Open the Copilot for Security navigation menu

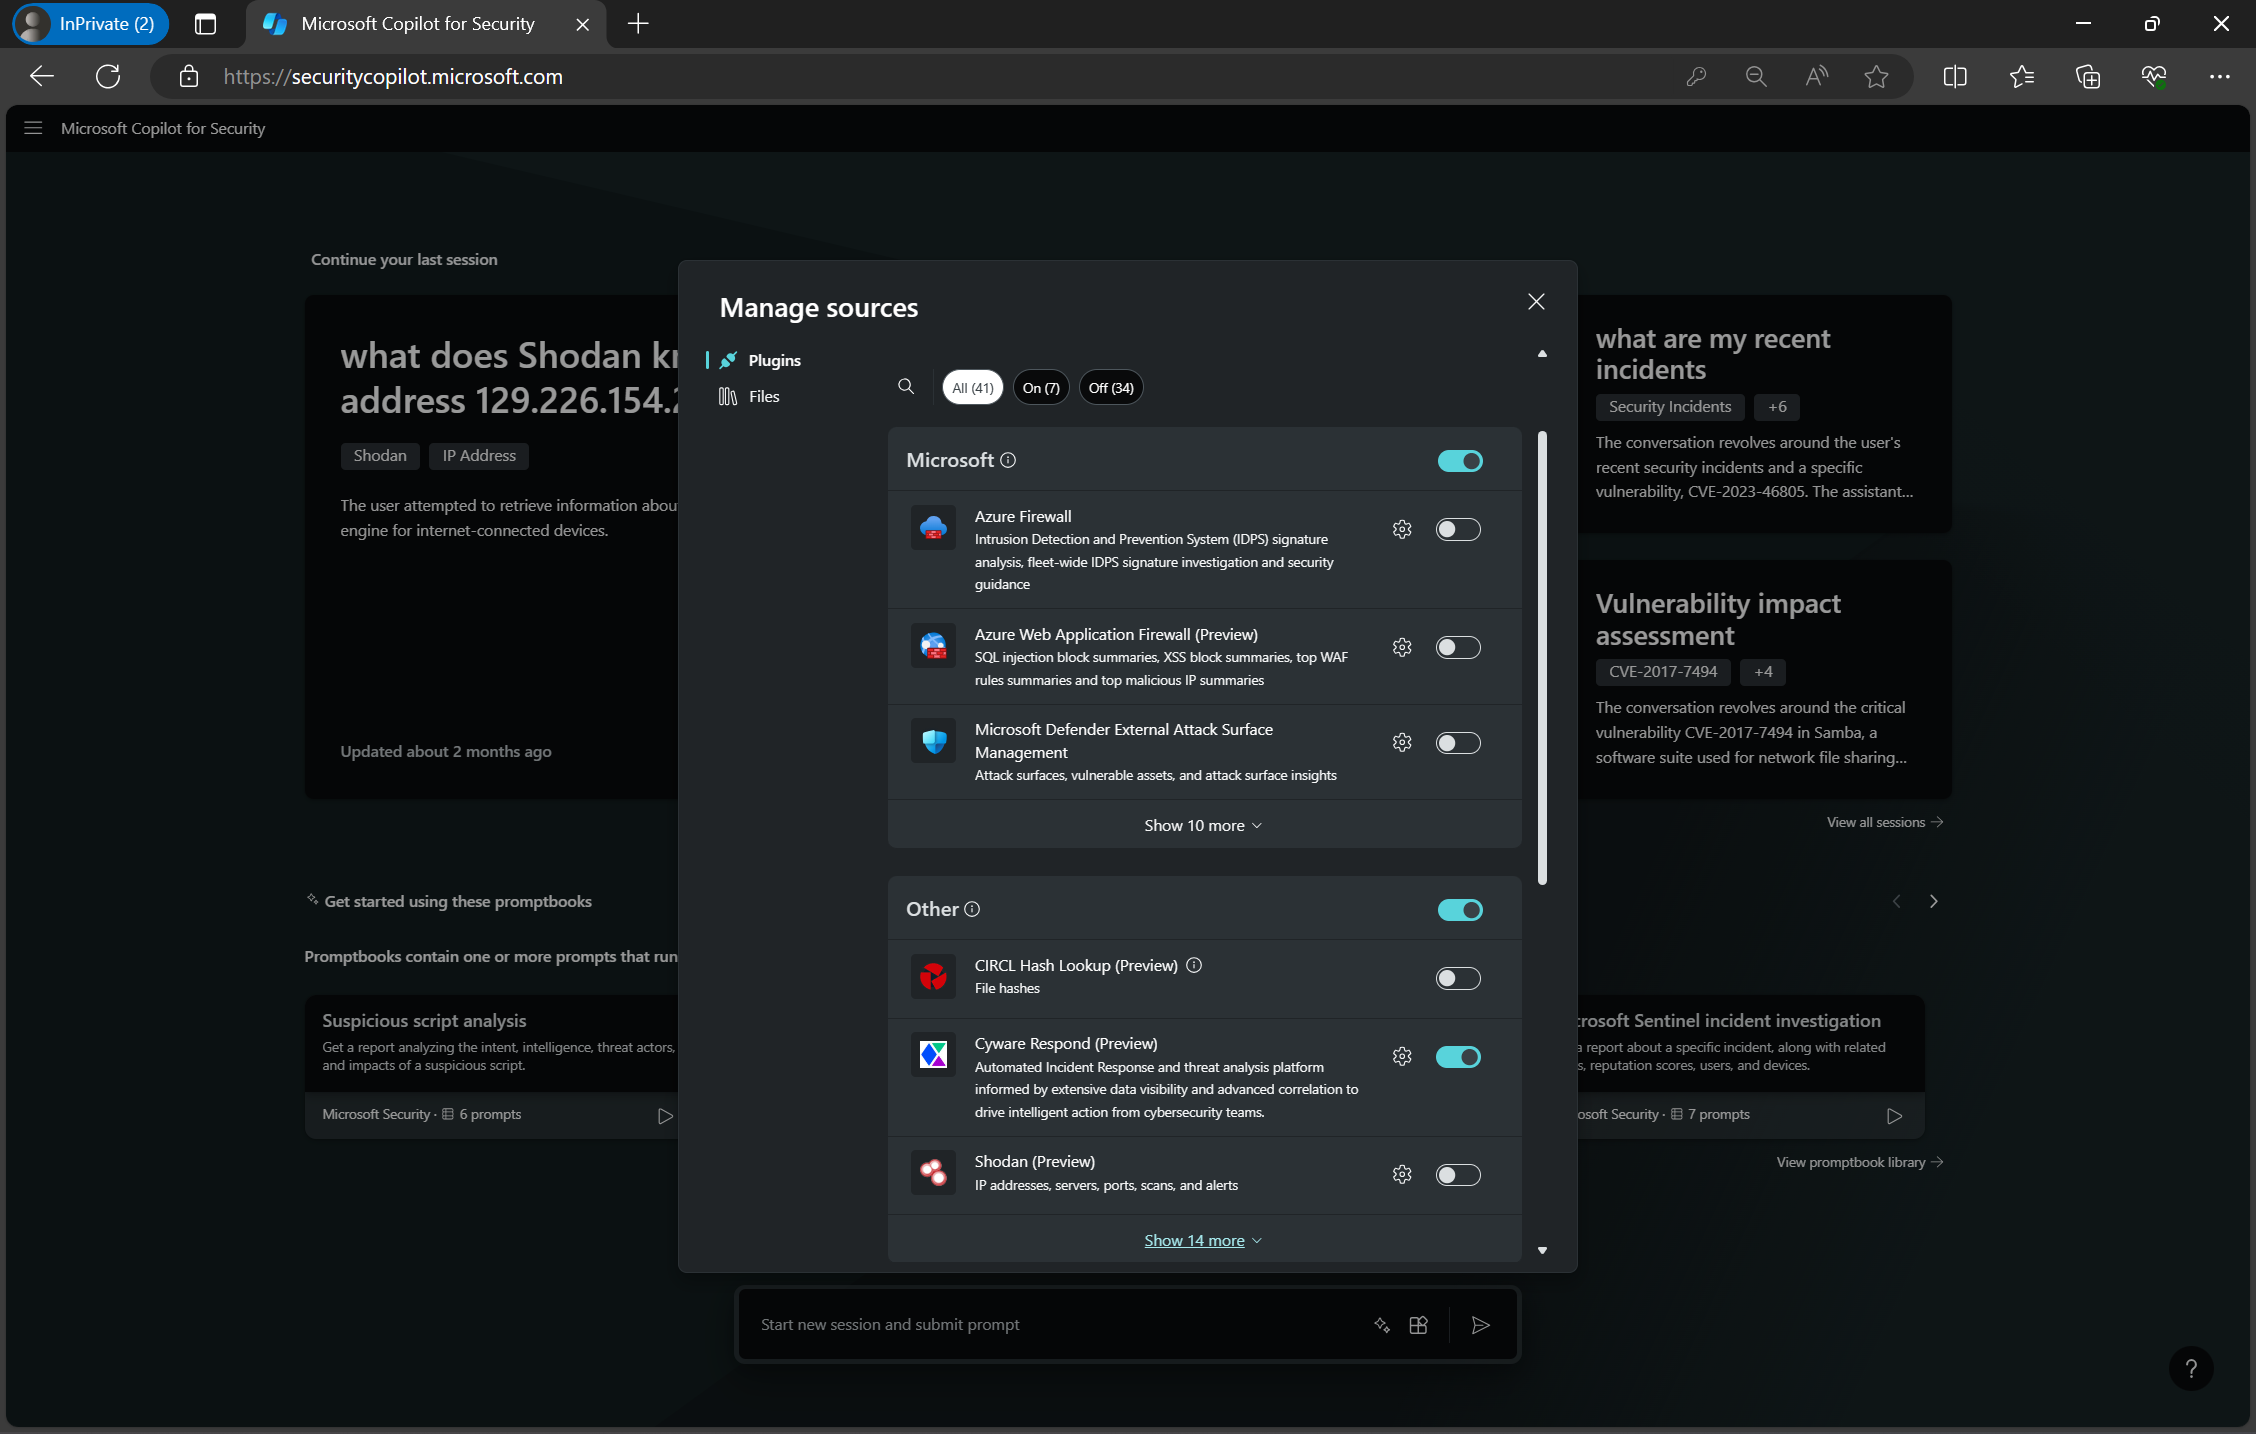coord(33,128)
